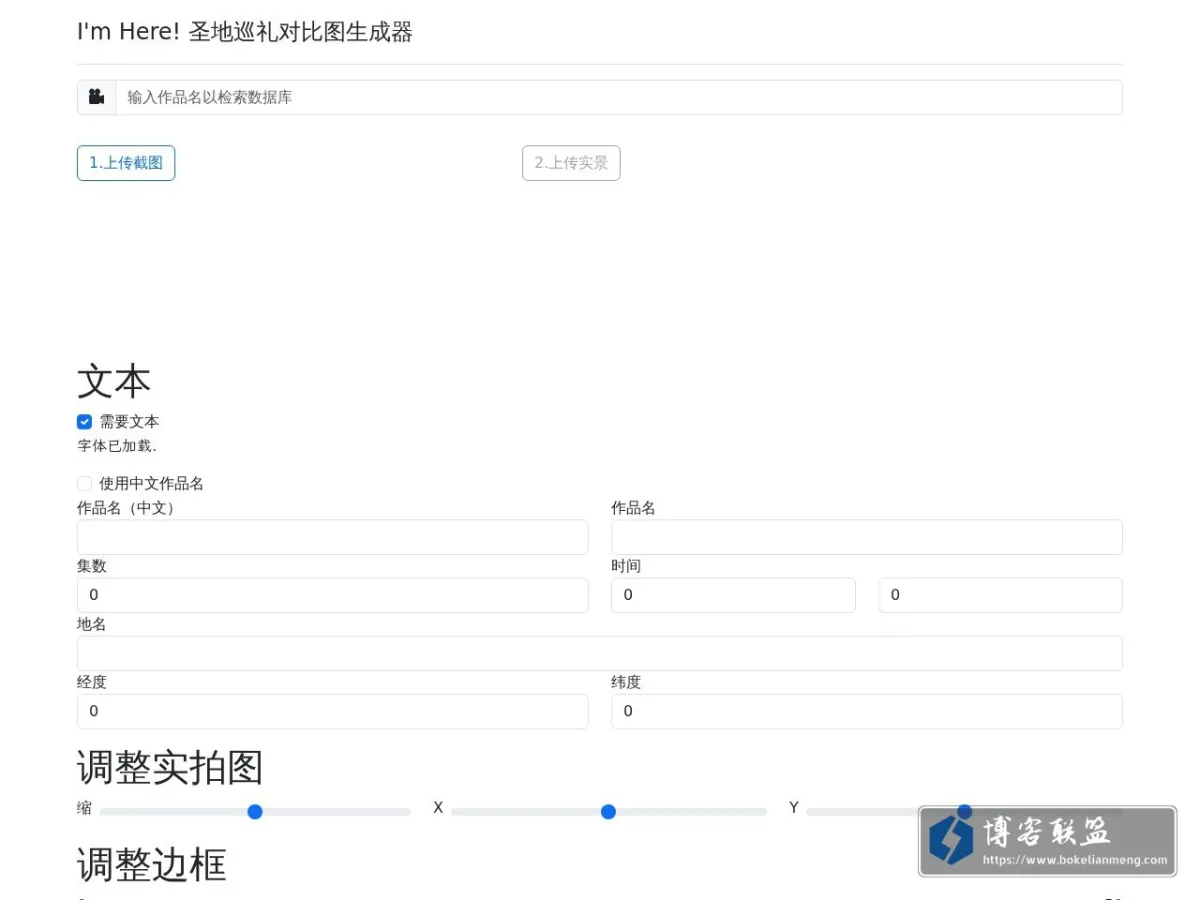Image resolution: width=1200 pixels, height=900 pixels.
Task: Click the 纬度 number field
Action: (867, 711)
